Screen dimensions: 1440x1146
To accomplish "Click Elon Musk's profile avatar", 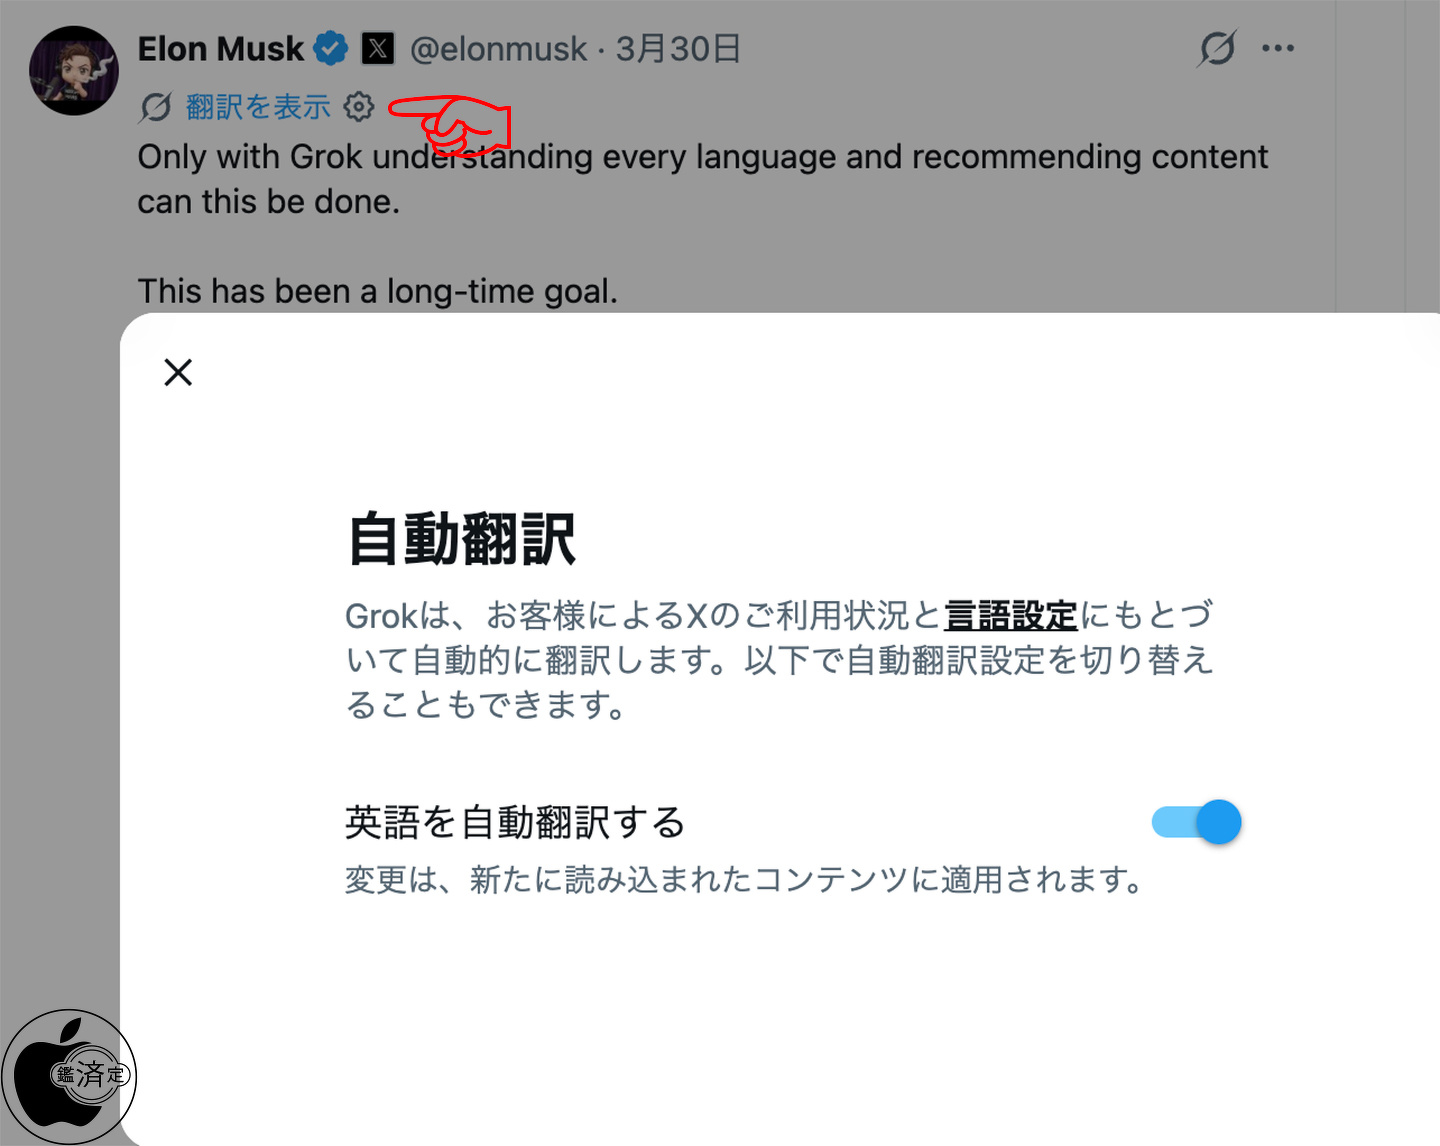I will (x=74, y=71).
